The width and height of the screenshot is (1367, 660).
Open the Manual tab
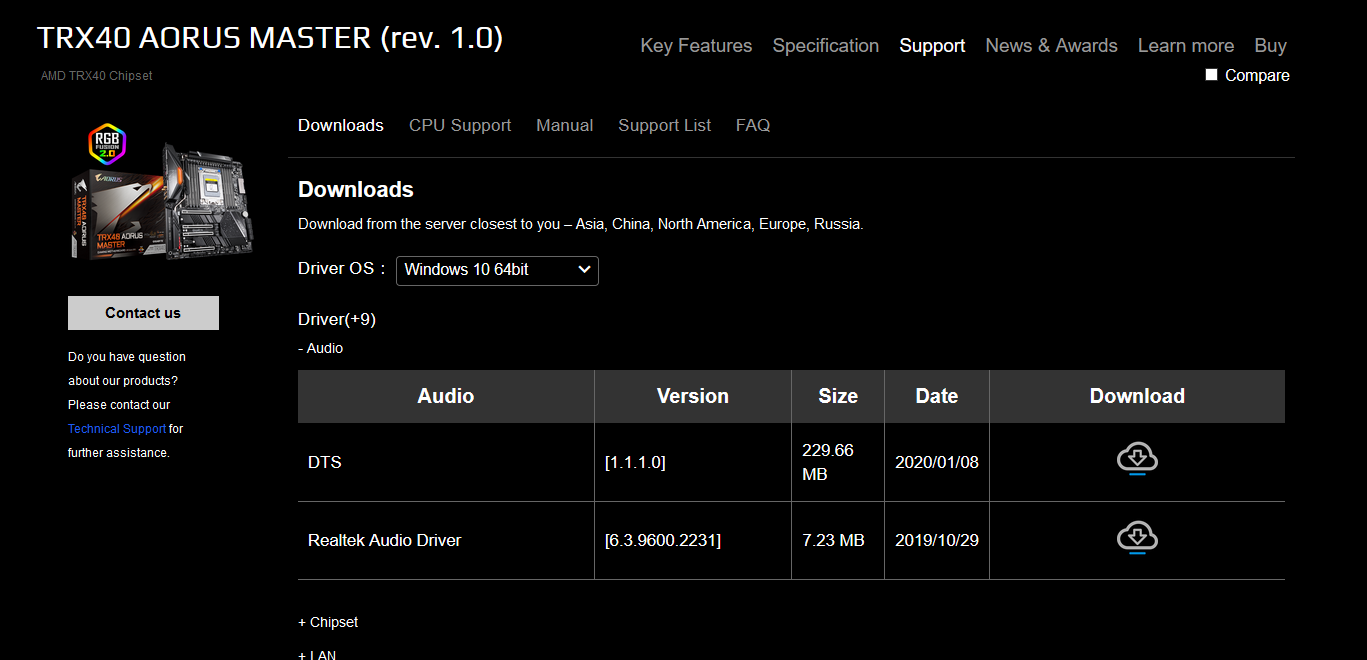pyautogui.click(x=564, y=125)
